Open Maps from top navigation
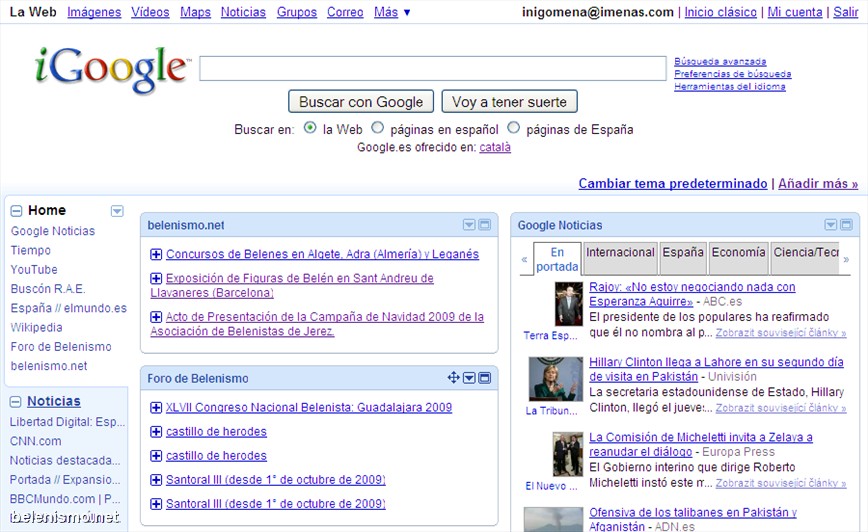 click(x=195, y=12)
